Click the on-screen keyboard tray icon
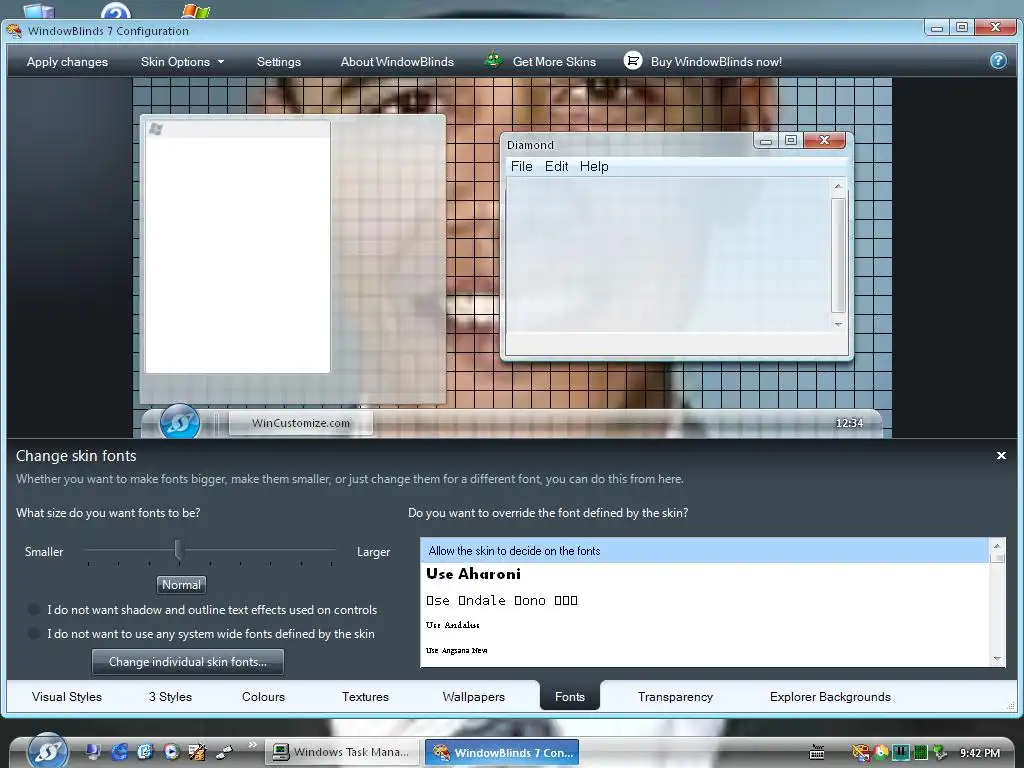This screenshot has height=768, width=1024. click(817, 752)
